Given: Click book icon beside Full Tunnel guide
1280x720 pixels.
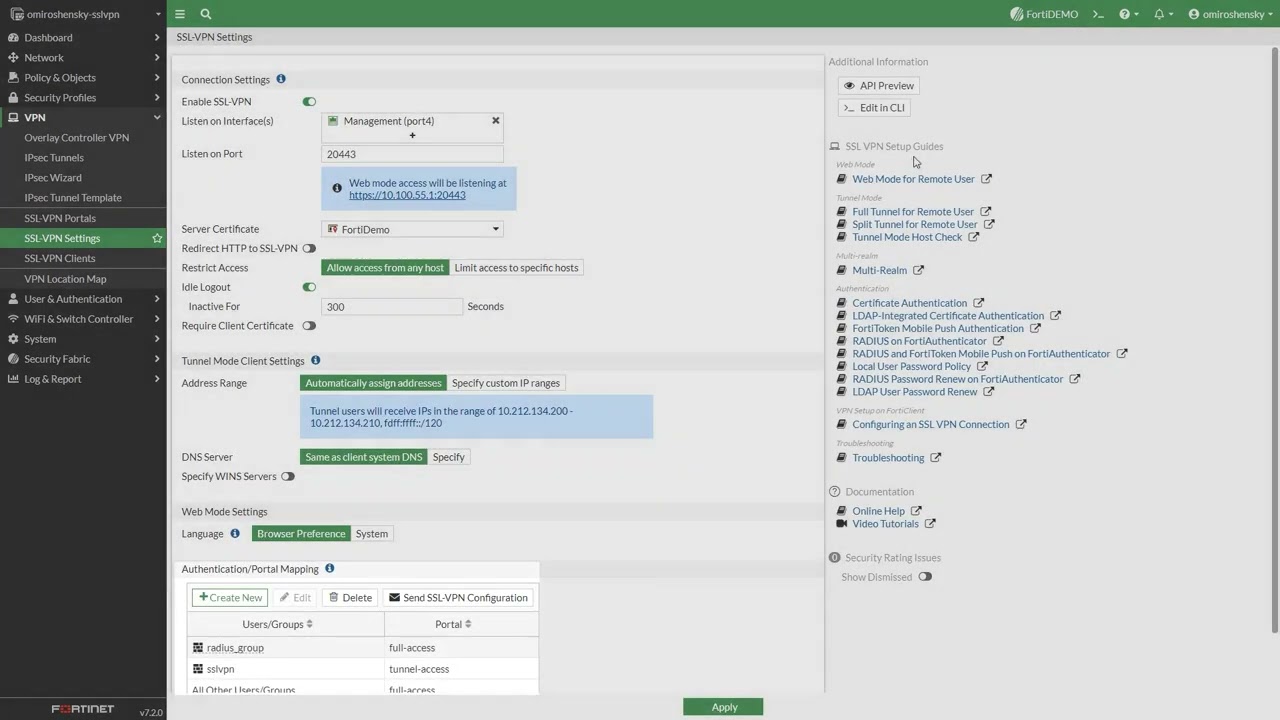Looking at the screenshot, I should click(x=842, y=212).
